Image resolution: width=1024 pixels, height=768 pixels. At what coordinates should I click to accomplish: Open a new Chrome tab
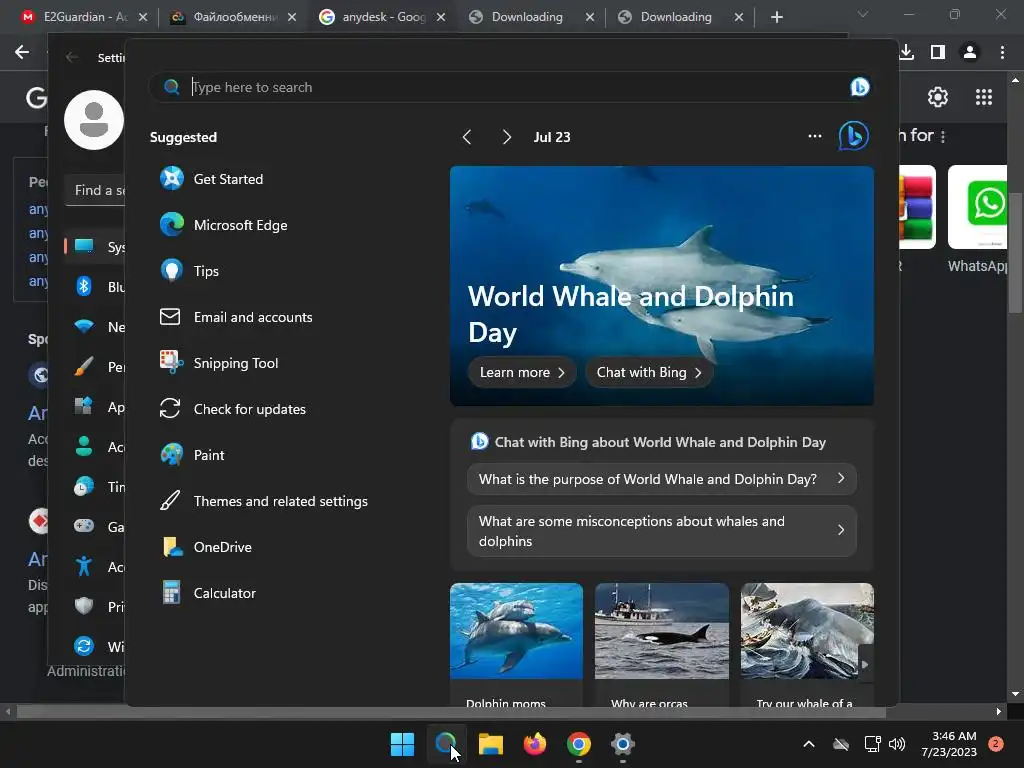pos(776,17)
